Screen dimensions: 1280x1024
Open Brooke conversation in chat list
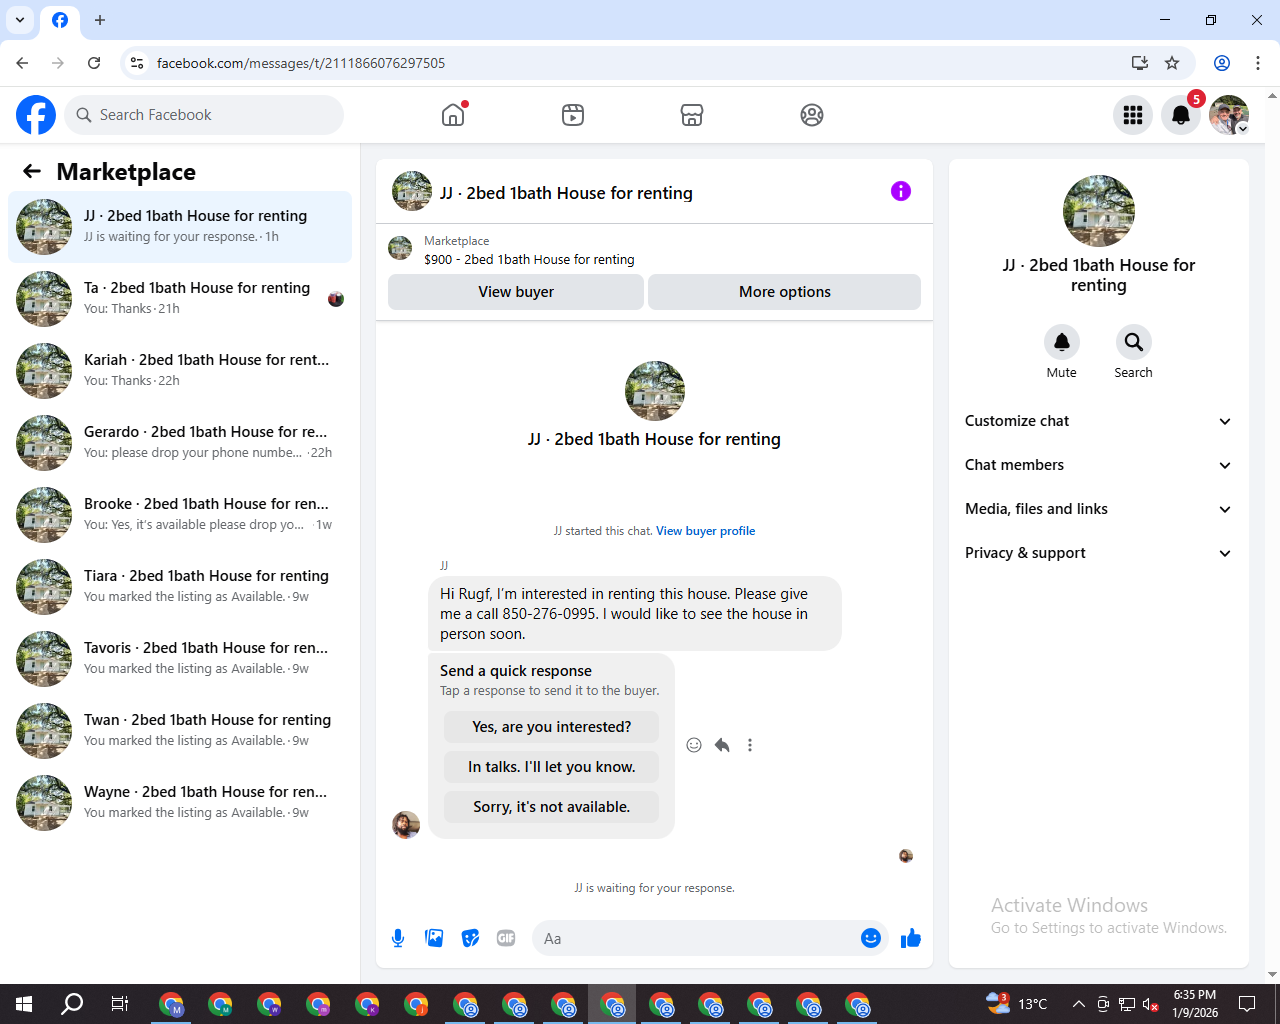click(x=180, y=515)
